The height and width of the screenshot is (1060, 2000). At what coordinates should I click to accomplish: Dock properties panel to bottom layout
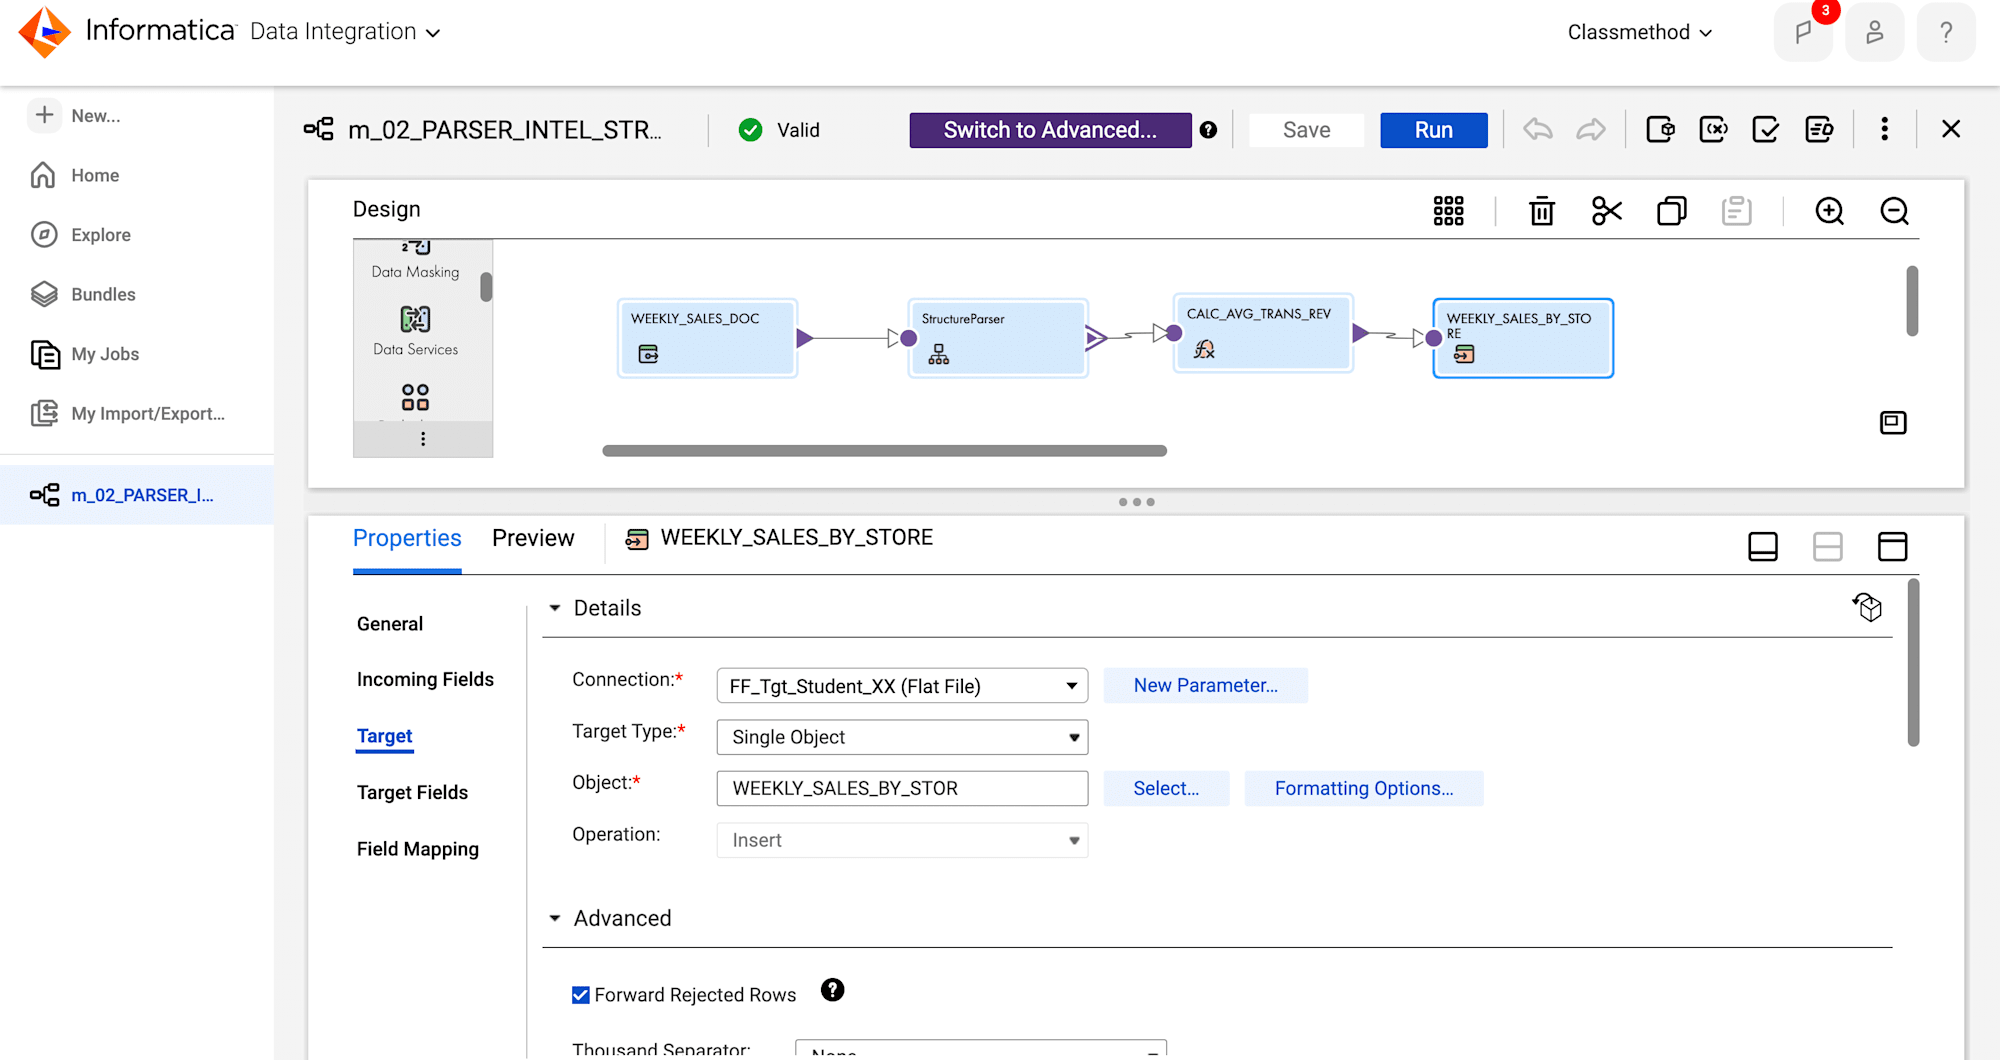coord(1763,546)
